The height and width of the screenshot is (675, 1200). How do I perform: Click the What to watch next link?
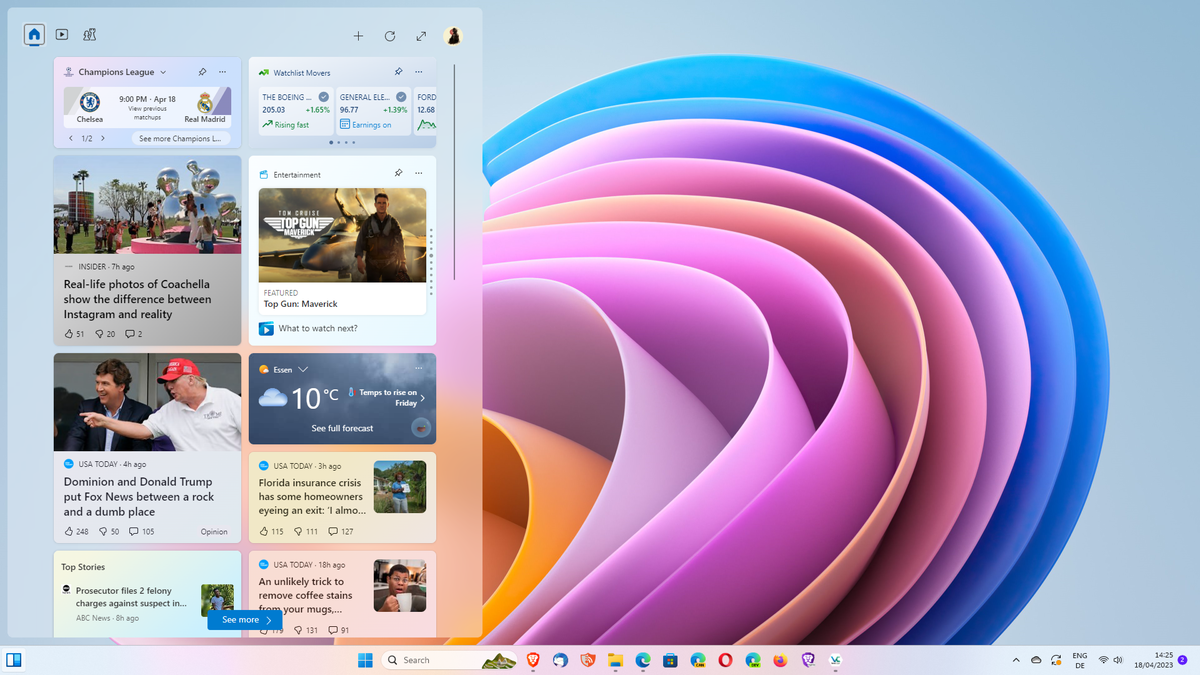pos(318,328)
